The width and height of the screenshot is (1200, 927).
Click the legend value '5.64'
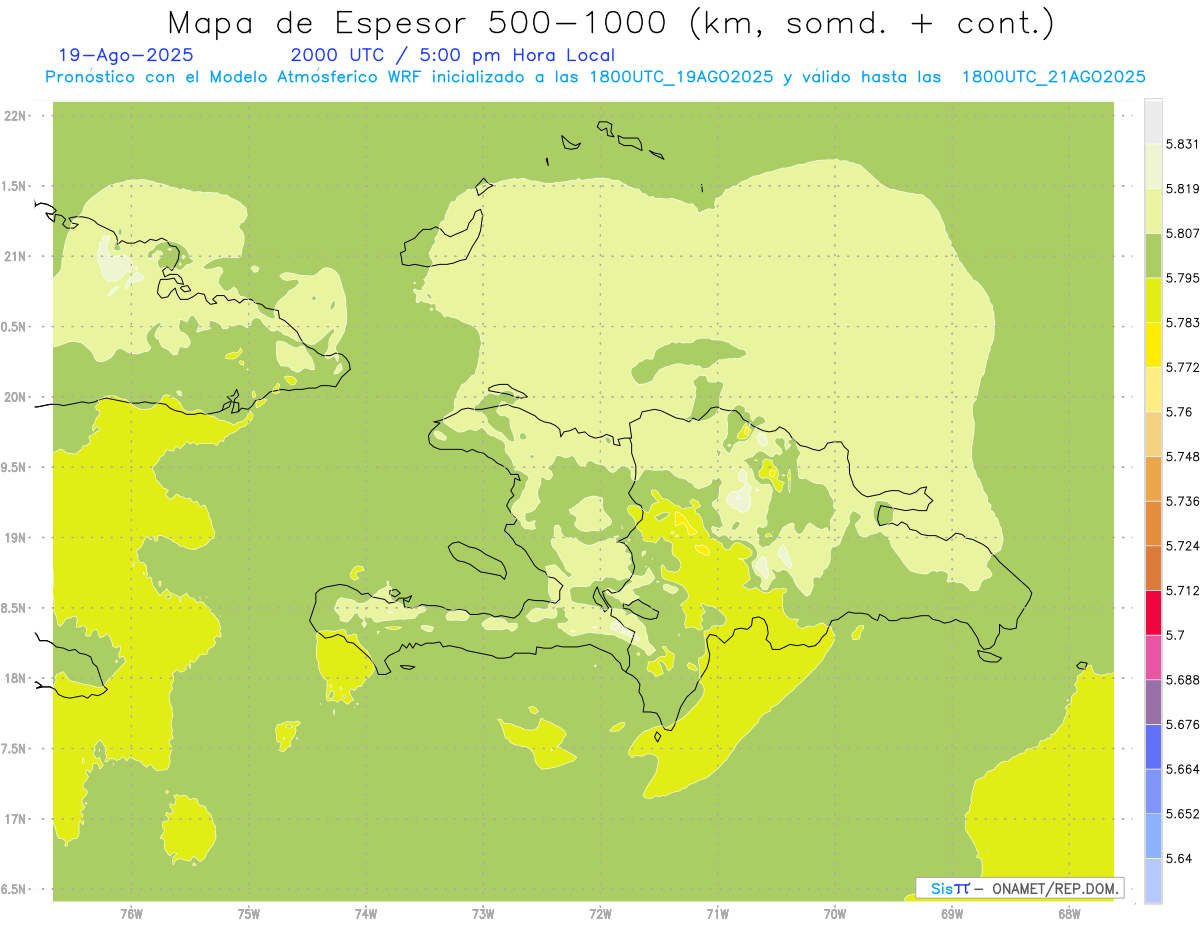click(1179, 859)
